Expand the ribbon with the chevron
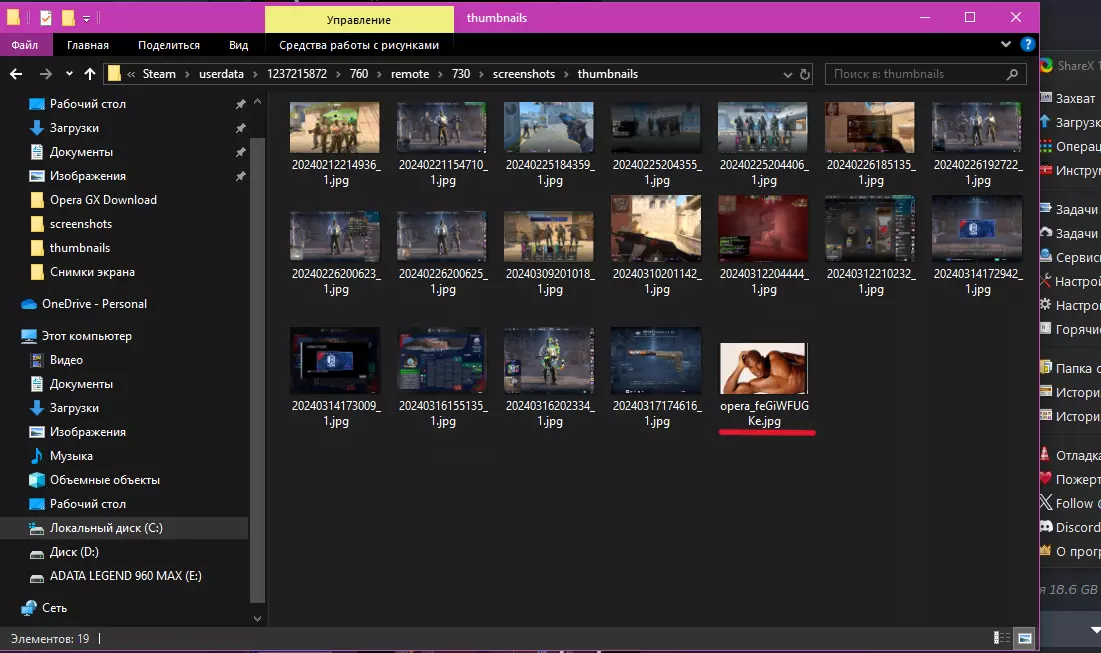 click(1006, 44)
